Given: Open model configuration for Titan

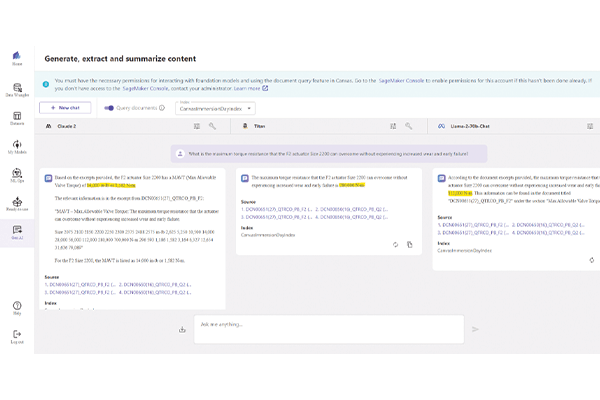Looking at the screenshot, I should click(x=393, y=126).
